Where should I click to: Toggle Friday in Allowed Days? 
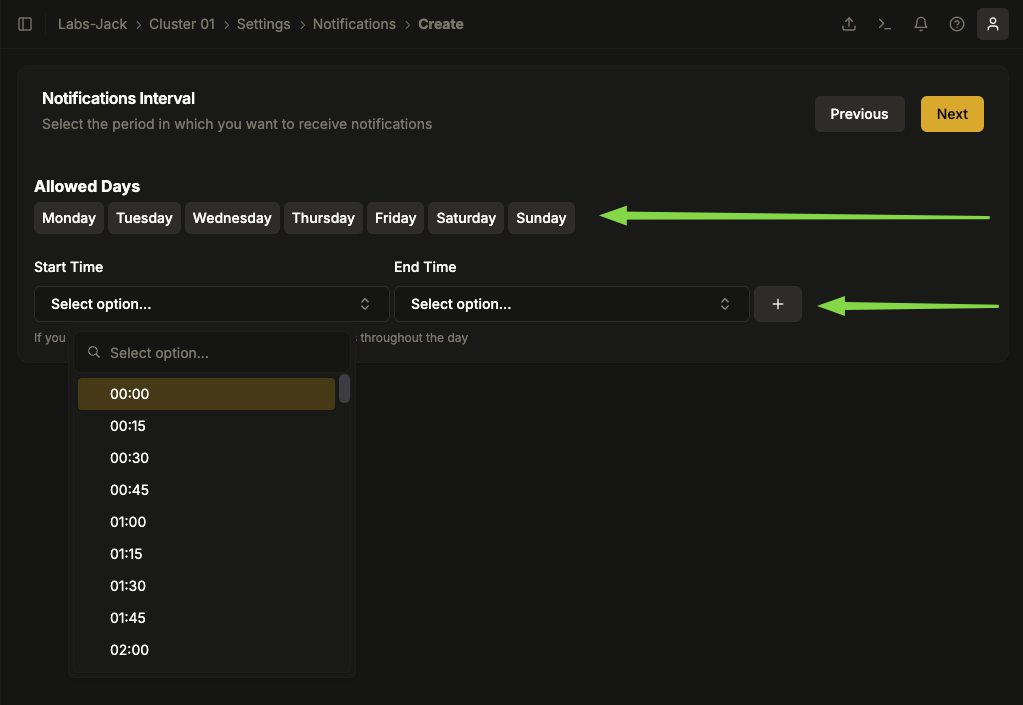click(395, 218)
